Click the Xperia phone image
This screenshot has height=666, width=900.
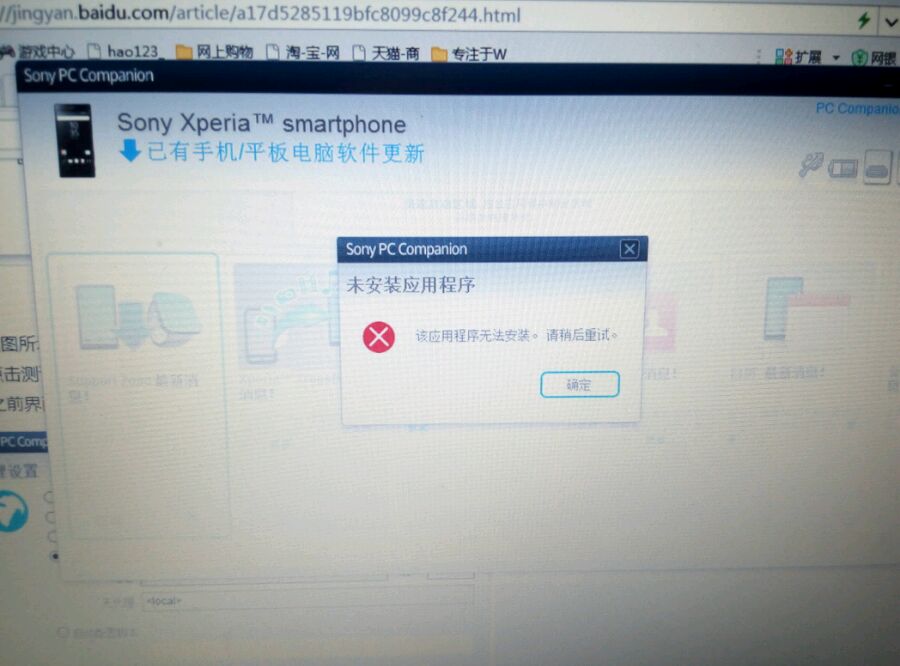click(76, 140)
